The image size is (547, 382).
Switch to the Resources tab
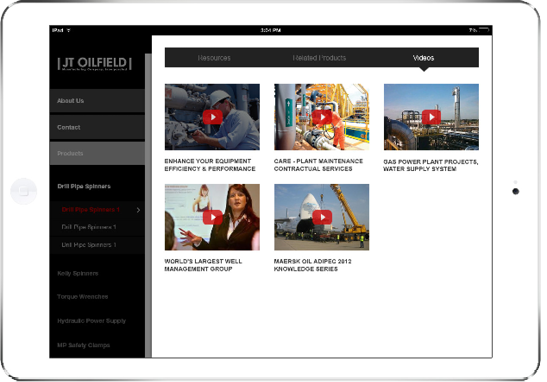click(x=214, y=58)
